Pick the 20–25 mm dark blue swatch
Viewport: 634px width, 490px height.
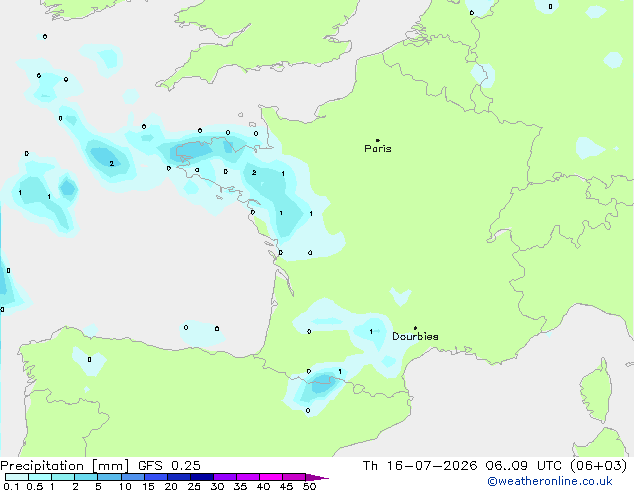pyautogui.click(x=179, y=477)
